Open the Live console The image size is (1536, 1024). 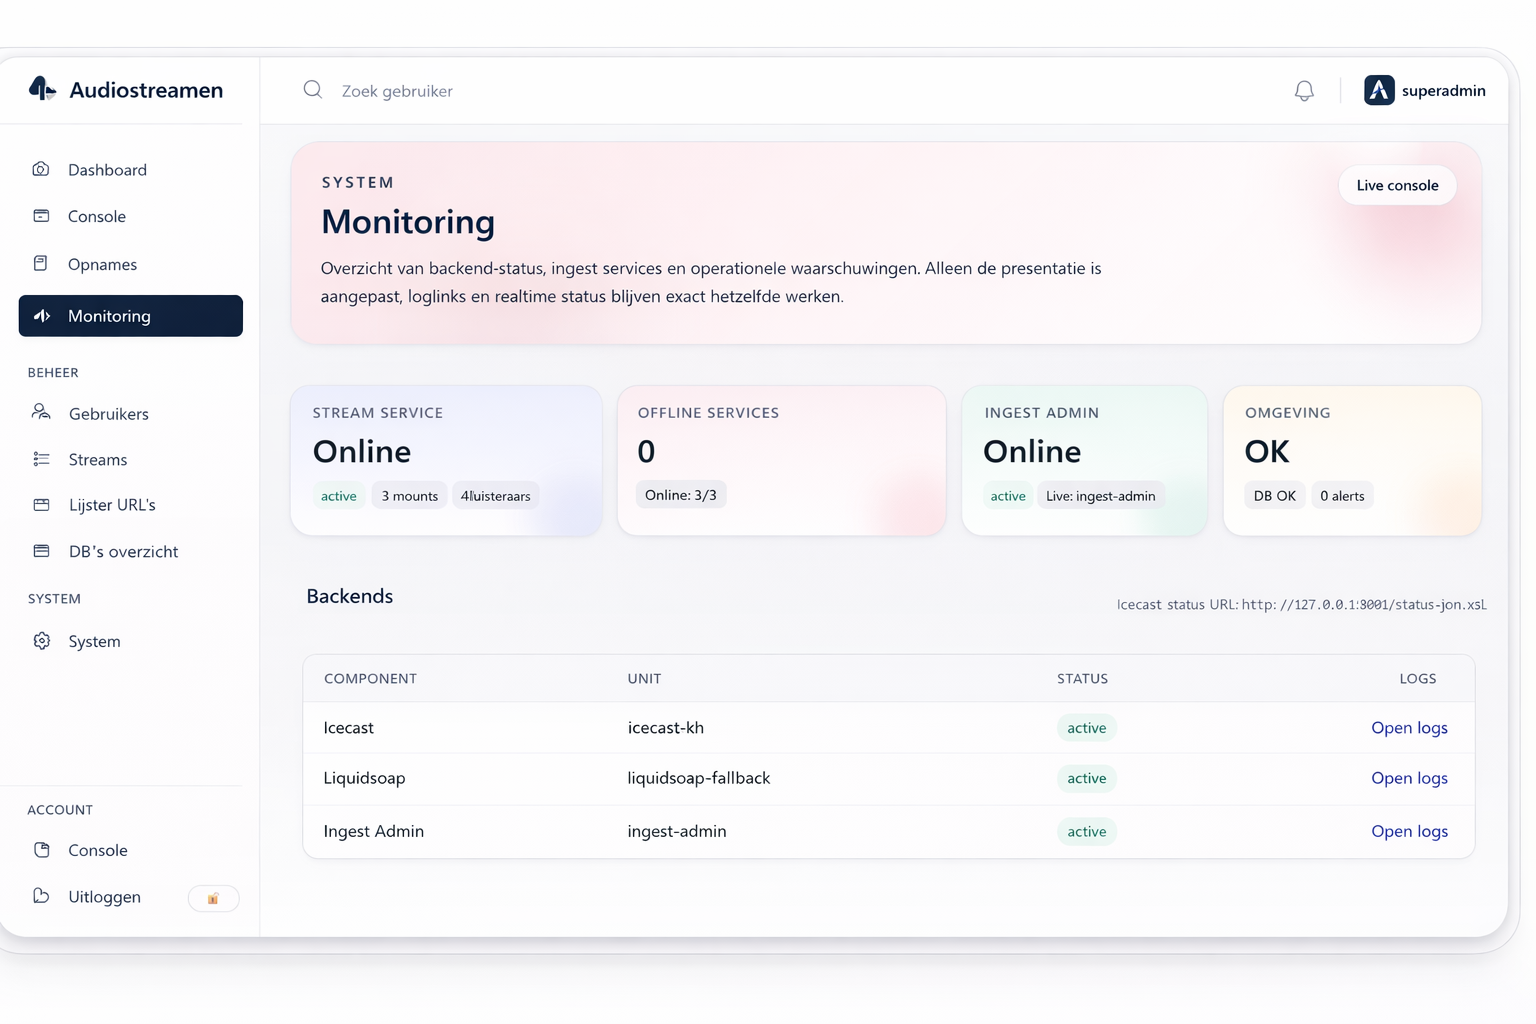click(1397, 185)
